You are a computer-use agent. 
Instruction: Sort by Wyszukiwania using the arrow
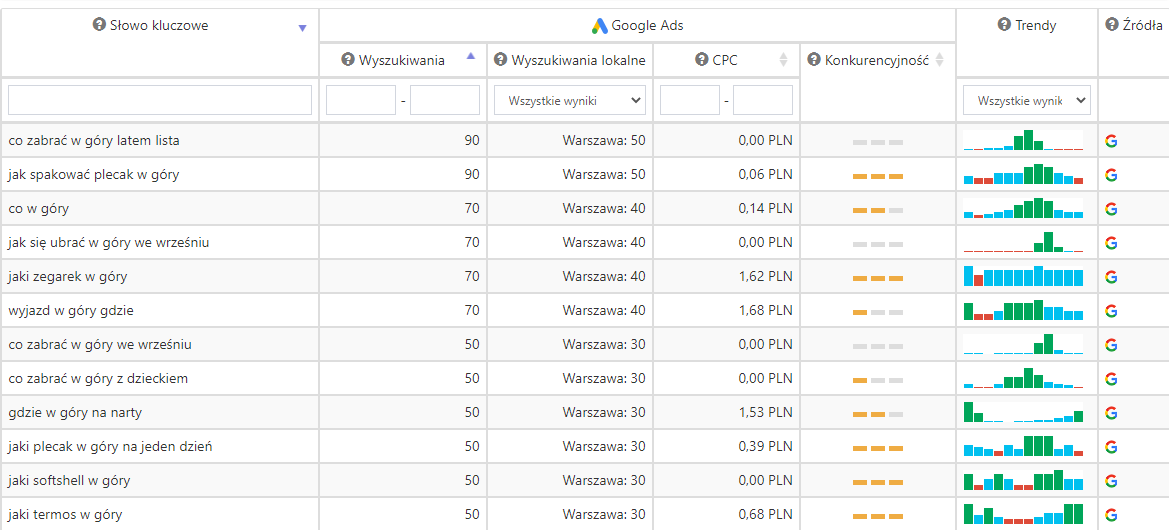point(471,55)
